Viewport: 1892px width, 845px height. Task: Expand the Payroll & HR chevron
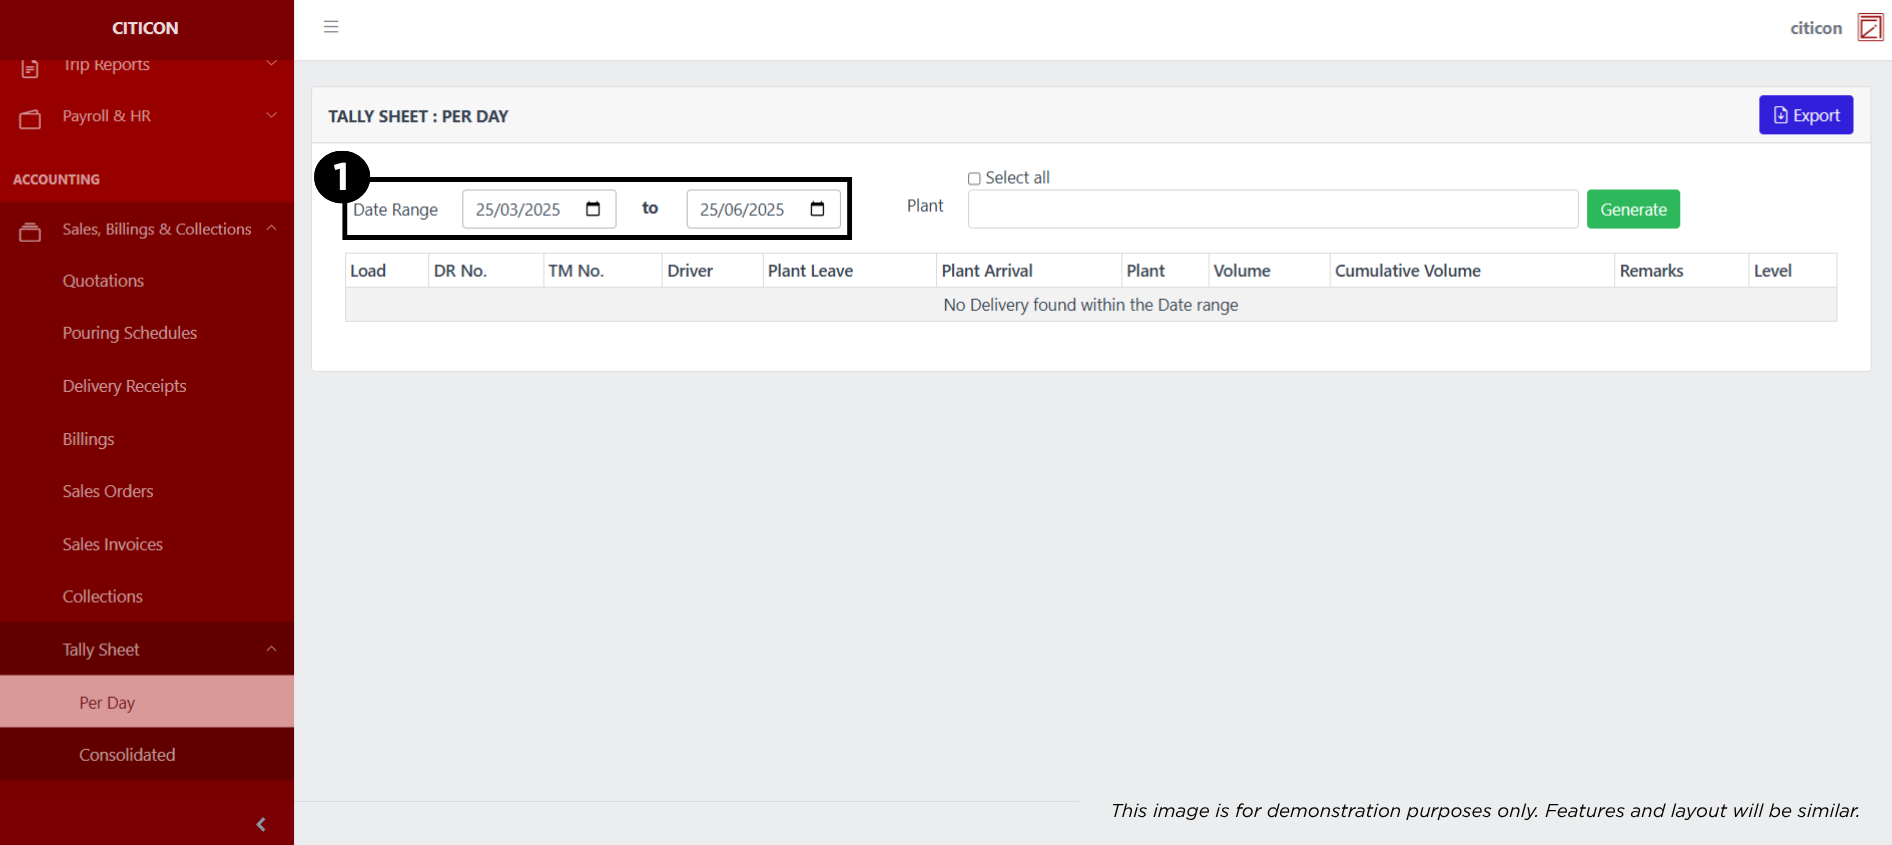point(271,116)
